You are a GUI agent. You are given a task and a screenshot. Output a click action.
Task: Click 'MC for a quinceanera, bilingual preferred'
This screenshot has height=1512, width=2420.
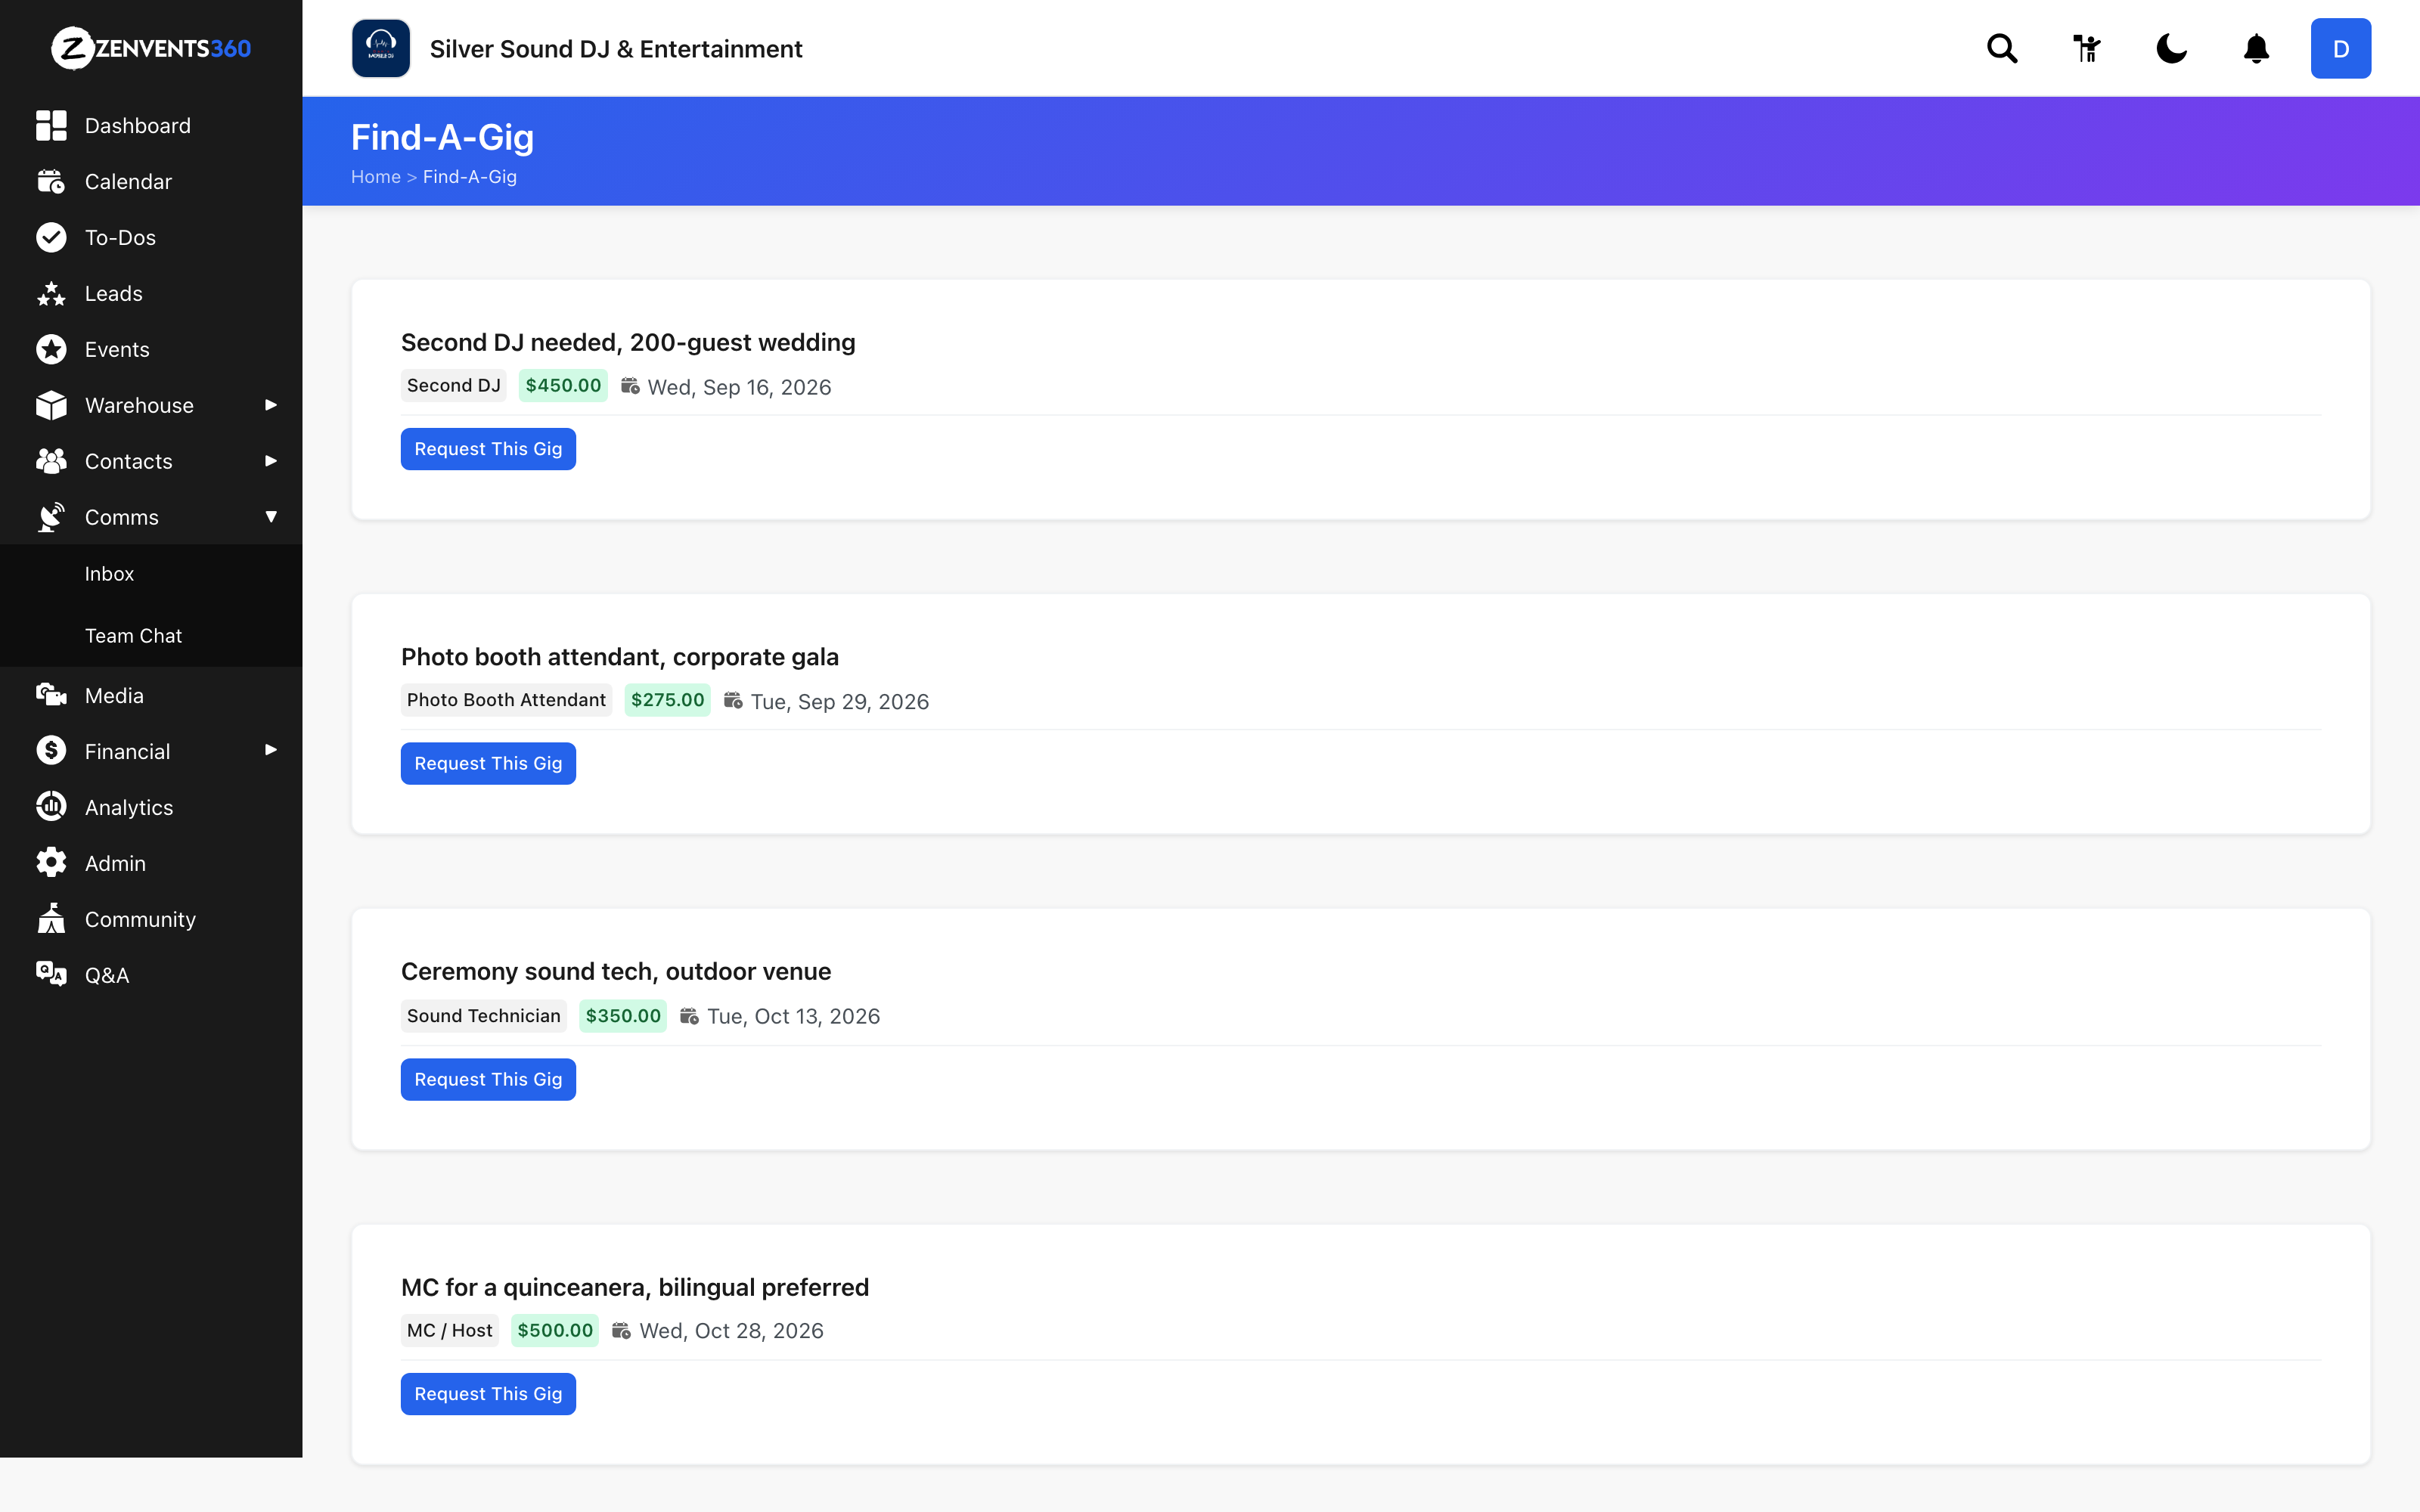pyautogui.click(x=635, y=1287)
